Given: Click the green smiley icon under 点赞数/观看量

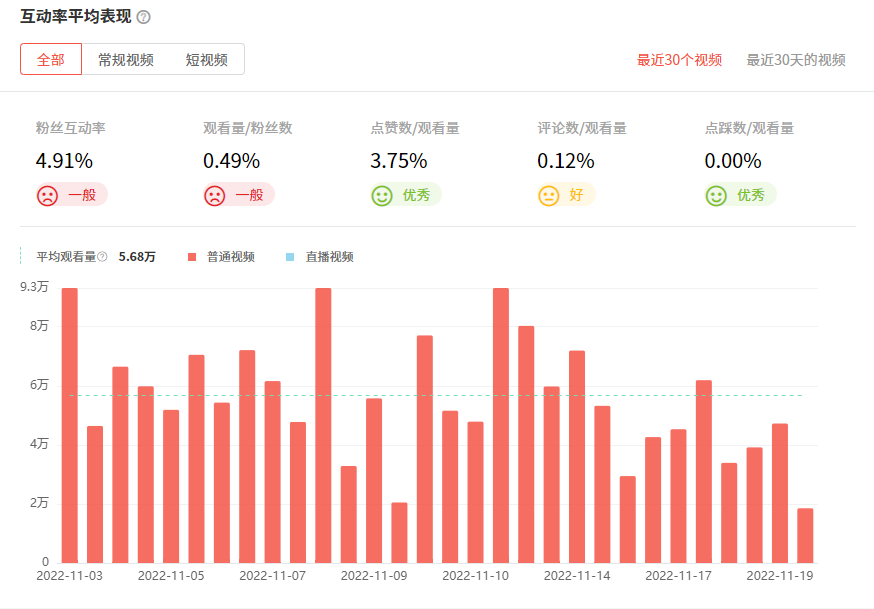Looking at the screenshot, I should pyautogui.click(x=380, y=194).
